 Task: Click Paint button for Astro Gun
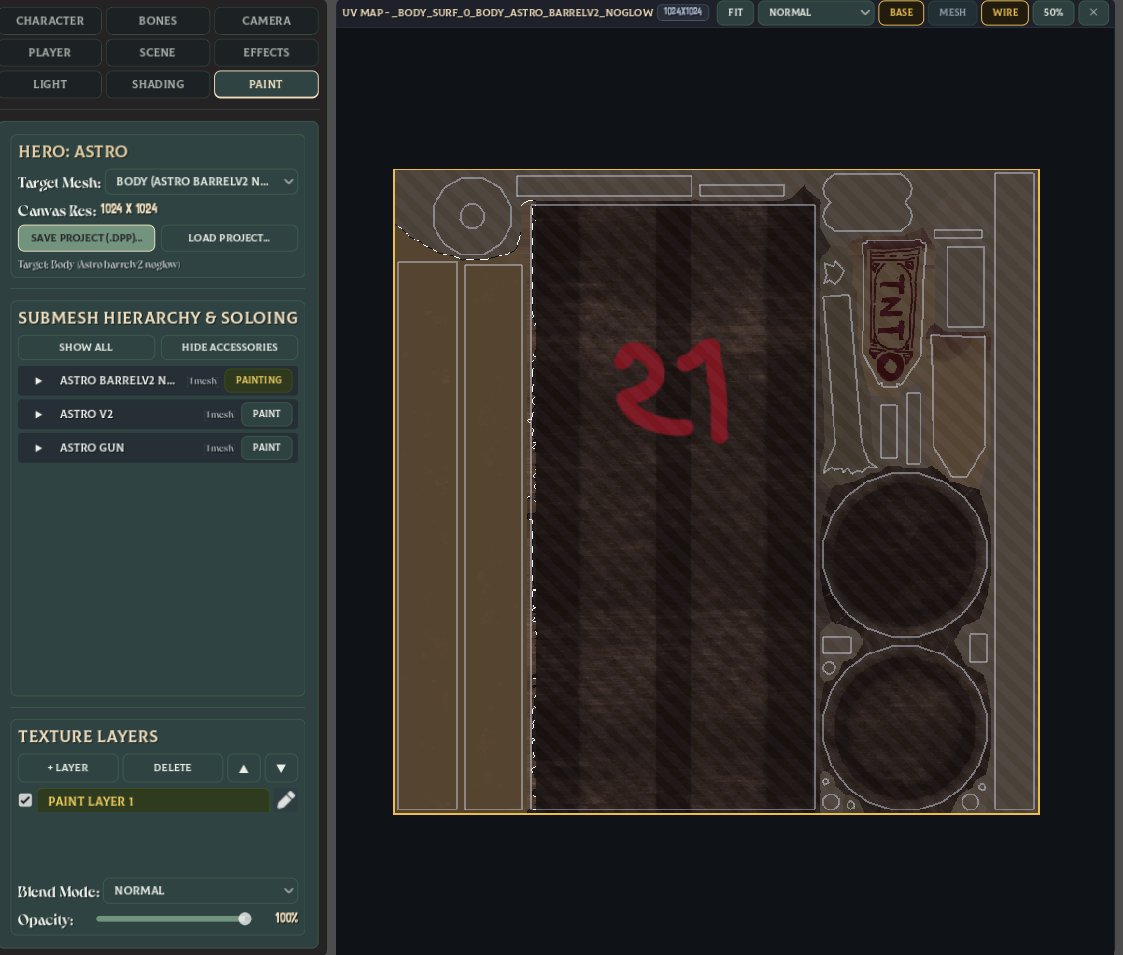266,447
